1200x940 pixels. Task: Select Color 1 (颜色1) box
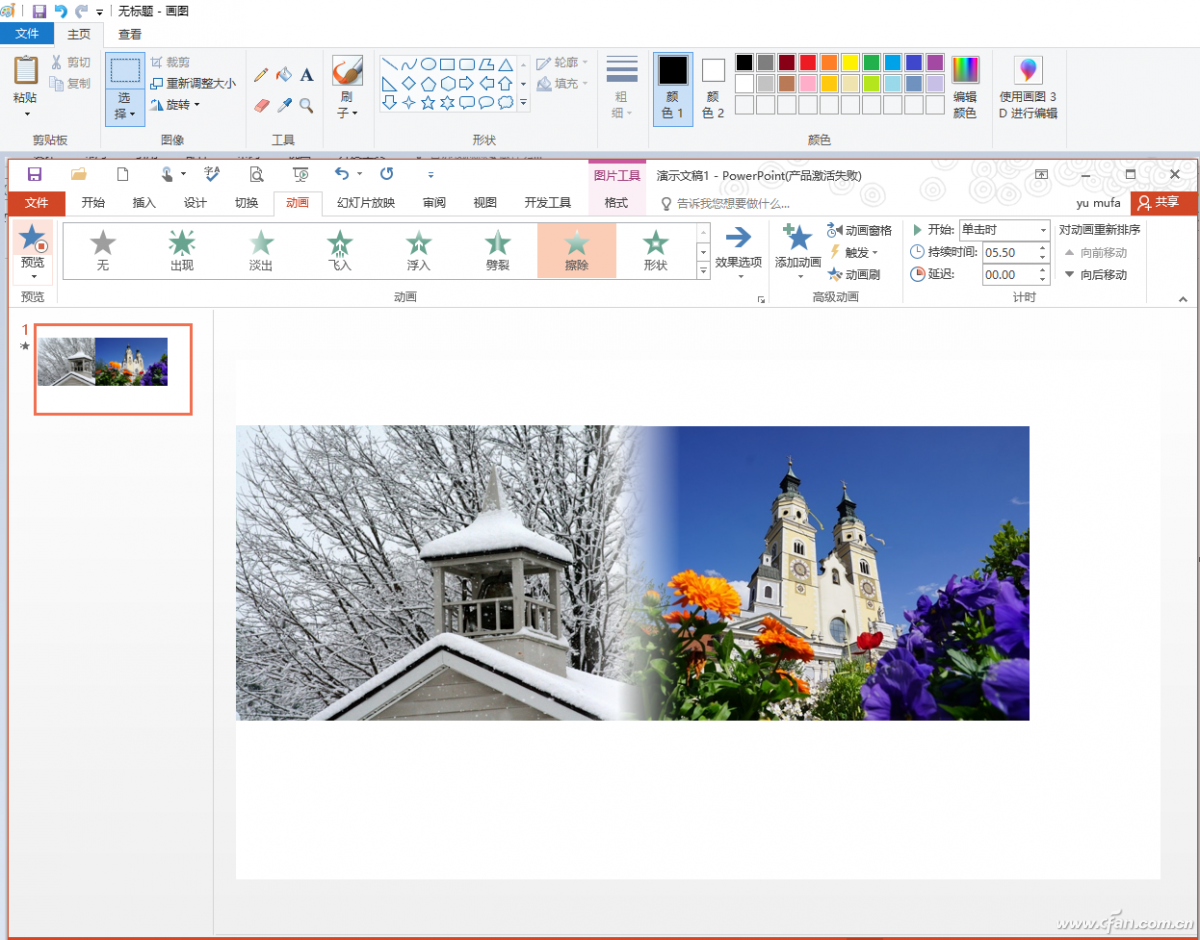pyautogui.click(x=673, y=88)
